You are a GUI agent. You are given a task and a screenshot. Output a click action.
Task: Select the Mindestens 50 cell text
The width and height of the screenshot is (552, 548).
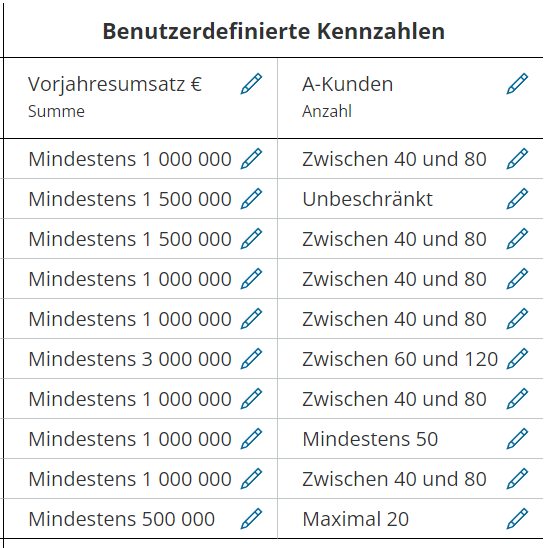[370, 439]
